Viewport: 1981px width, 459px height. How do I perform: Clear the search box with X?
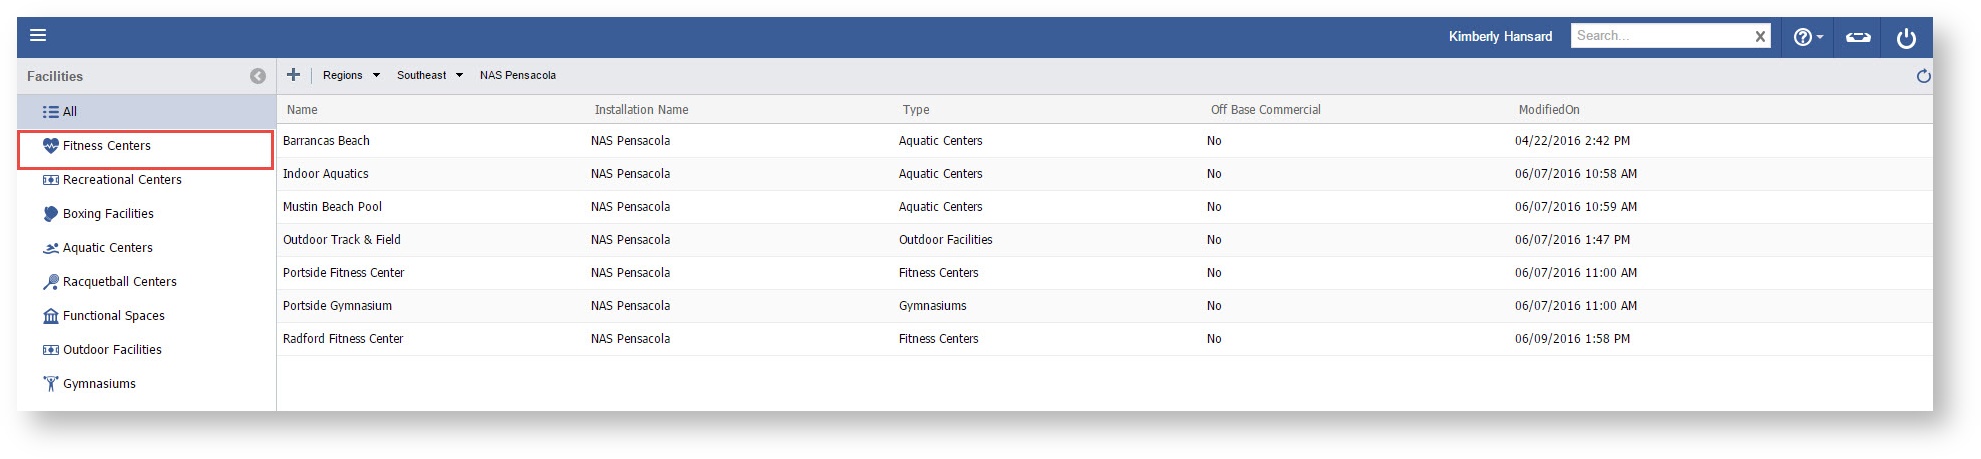coord(1760,37)
